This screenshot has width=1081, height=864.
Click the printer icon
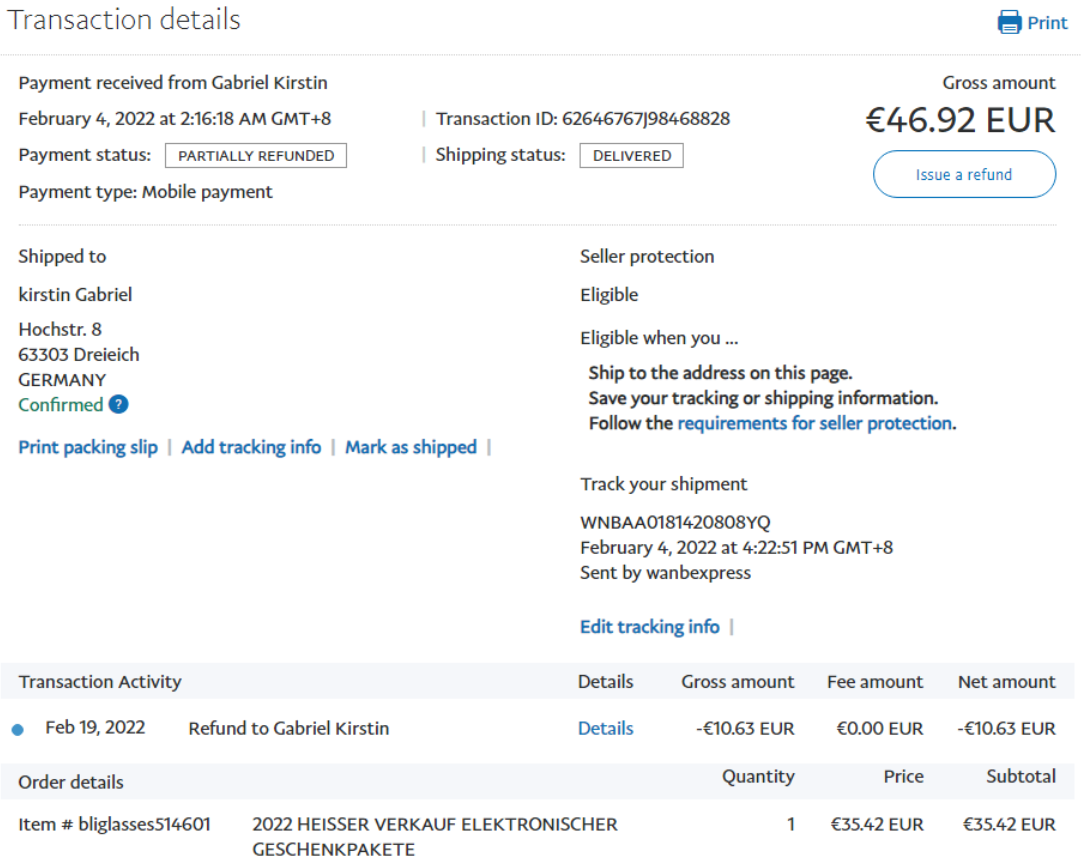pos(1009,22)
